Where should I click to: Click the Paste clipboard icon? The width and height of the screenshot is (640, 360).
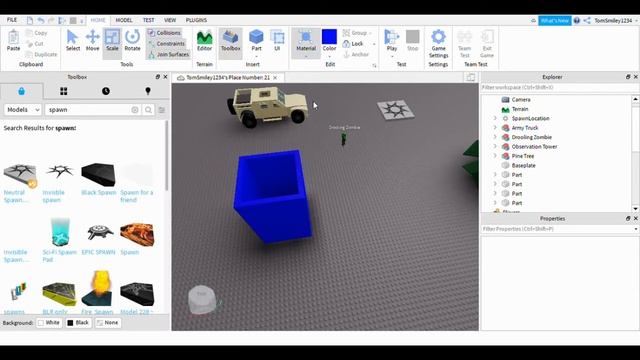tap(13, 40)
